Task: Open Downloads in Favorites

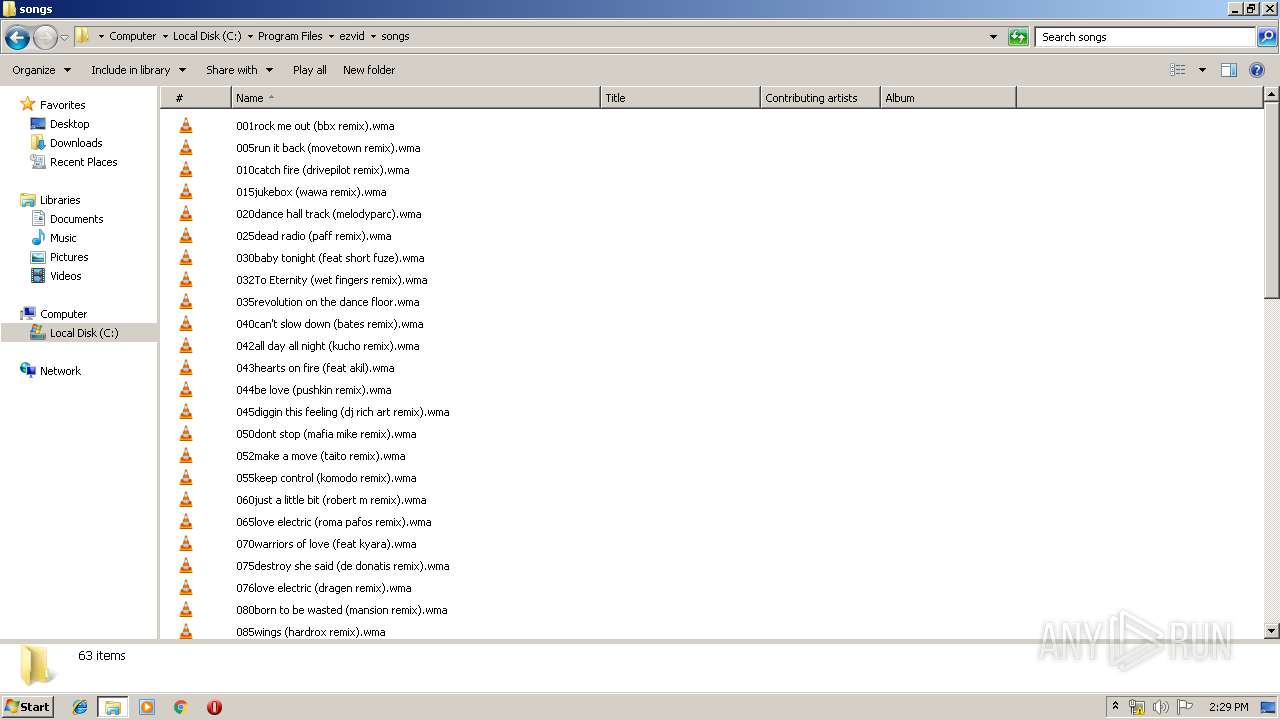Action: click(x=76, y=143)
